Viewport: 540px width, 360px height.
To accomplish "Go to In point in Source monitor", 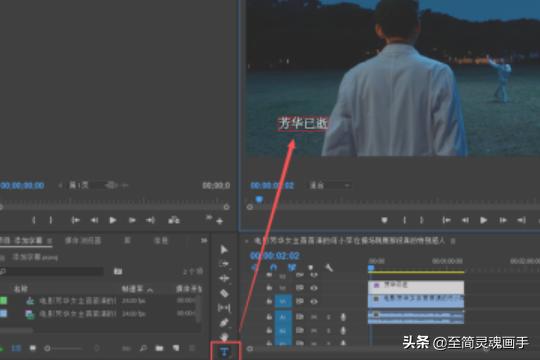I will click(75, 220).
